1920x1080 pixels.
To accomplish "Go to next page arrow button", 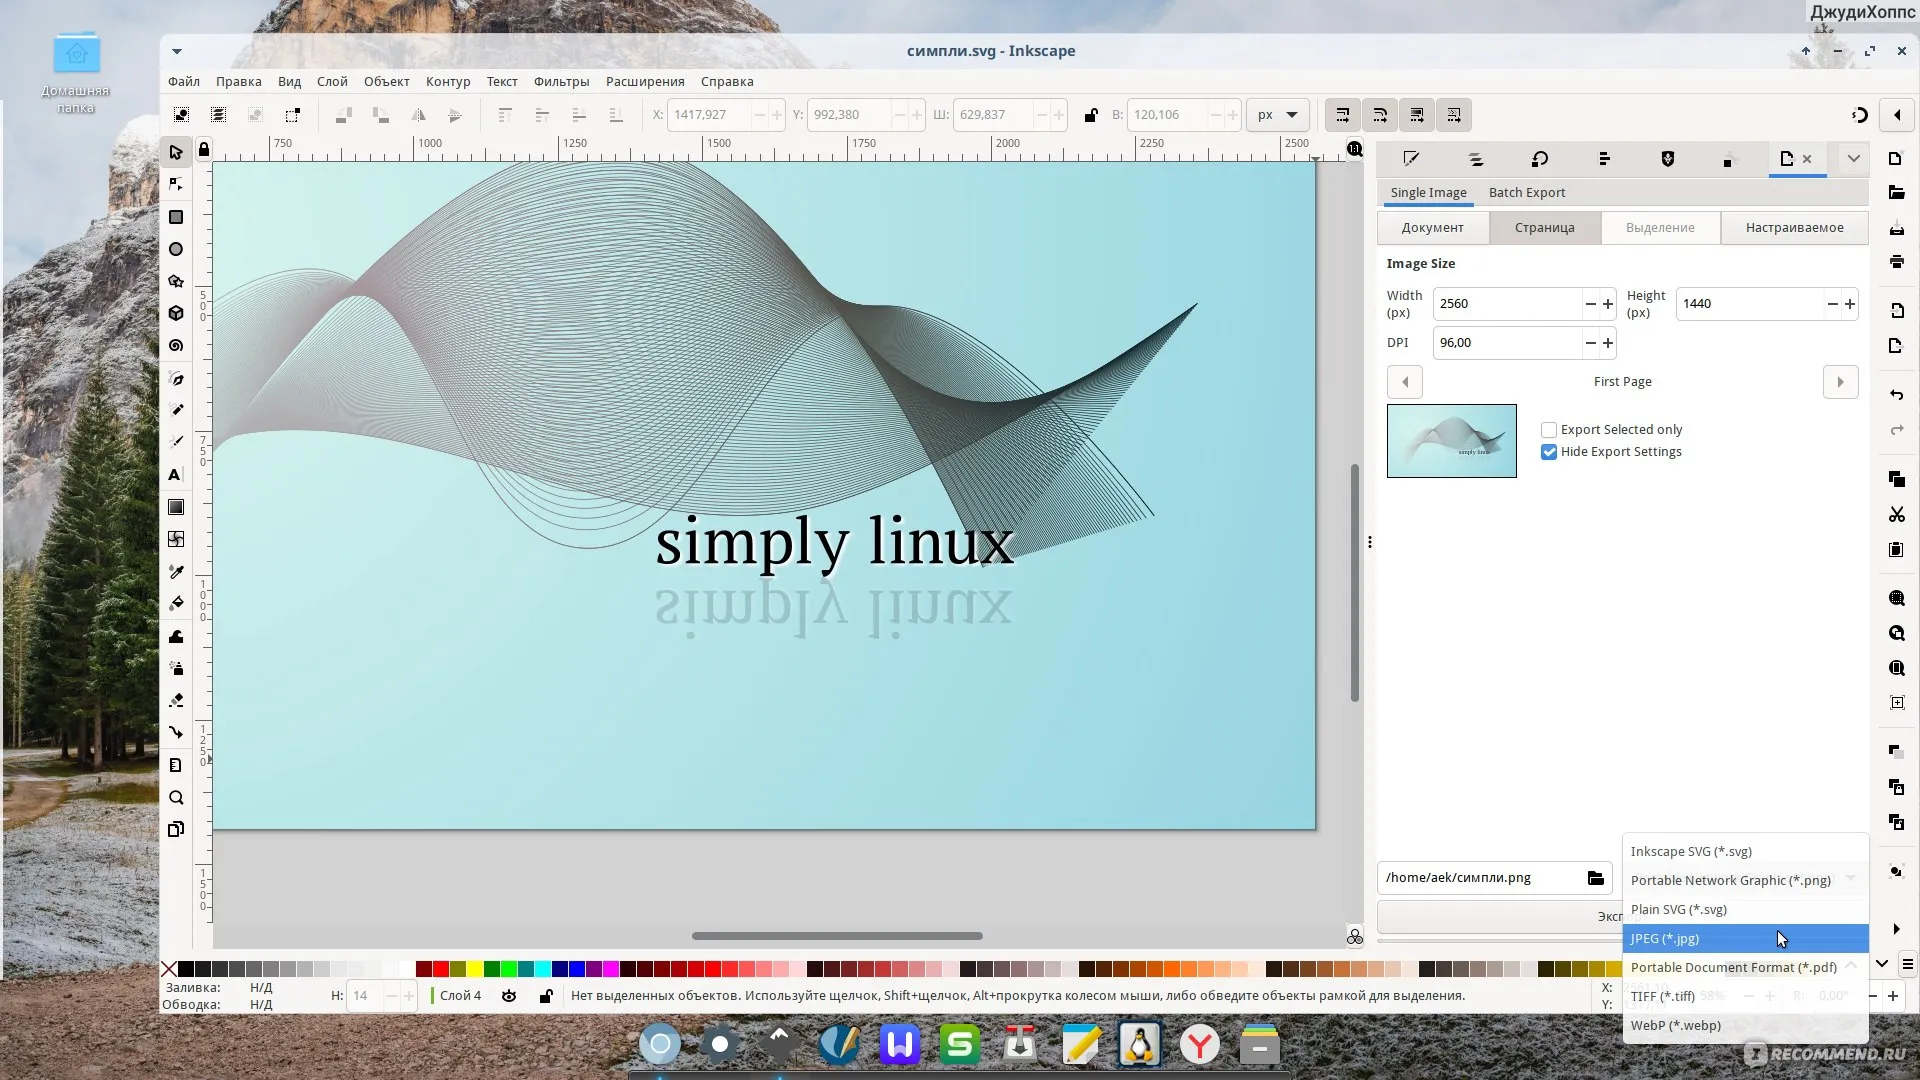I will tap(1840, 382).
